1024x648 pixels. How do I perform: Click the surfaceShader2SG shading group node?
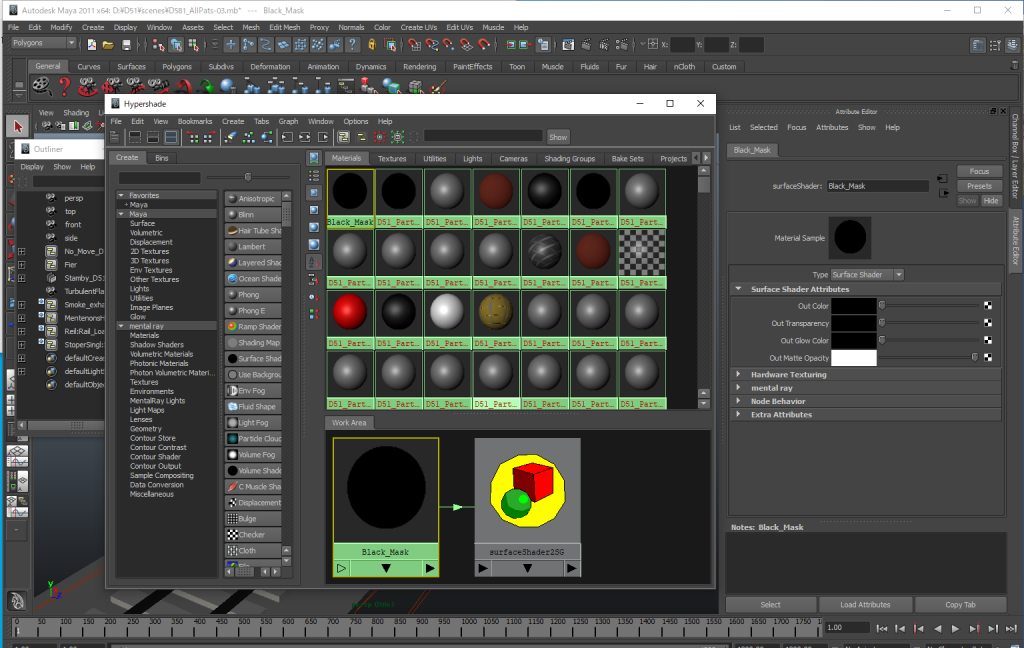click(527, 507)
